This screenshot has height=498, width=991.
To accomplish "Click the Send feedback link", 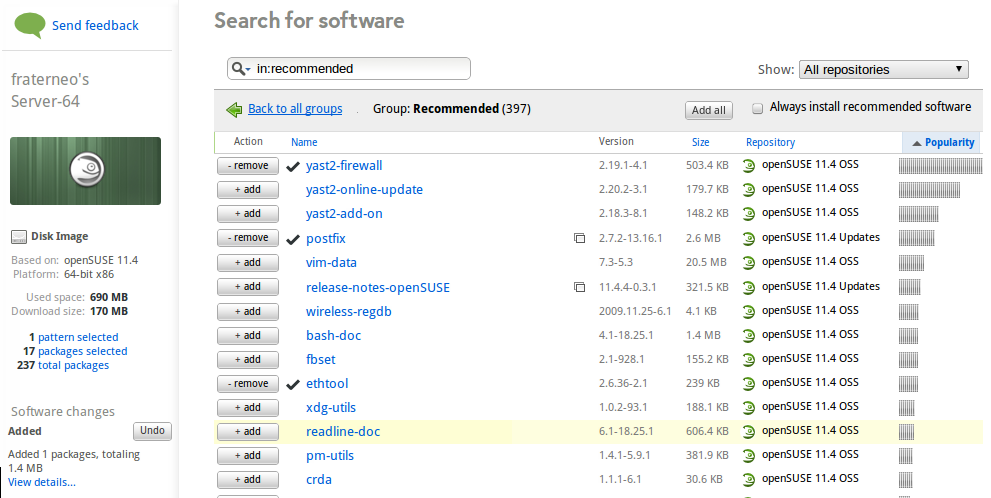I will 95,25.
